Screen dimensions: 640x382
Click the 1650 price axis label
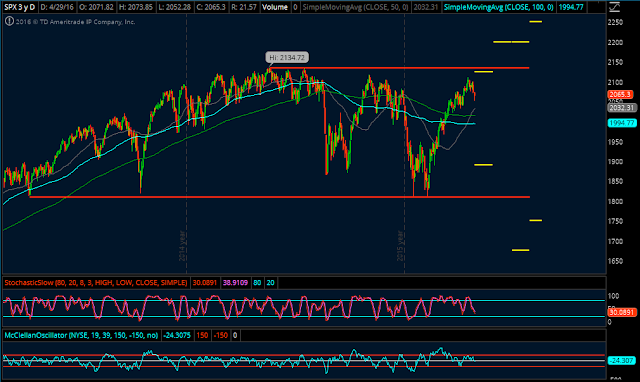coord(615,261)
